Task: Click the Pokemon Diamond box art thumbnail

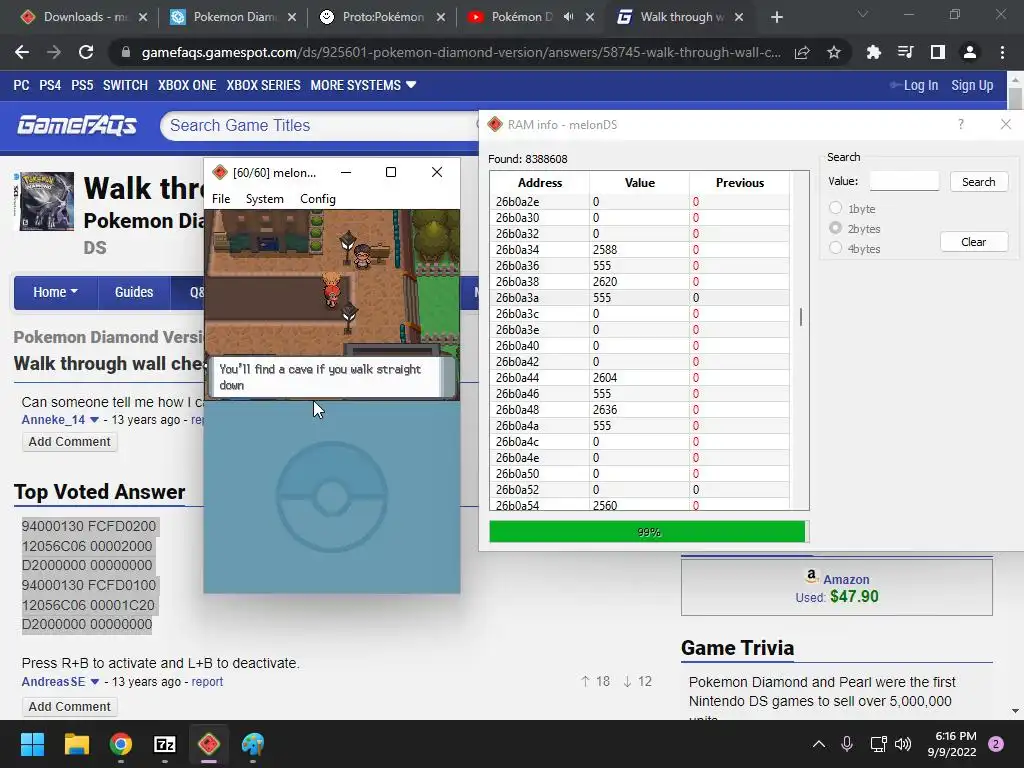Action: tap(44, 201)
